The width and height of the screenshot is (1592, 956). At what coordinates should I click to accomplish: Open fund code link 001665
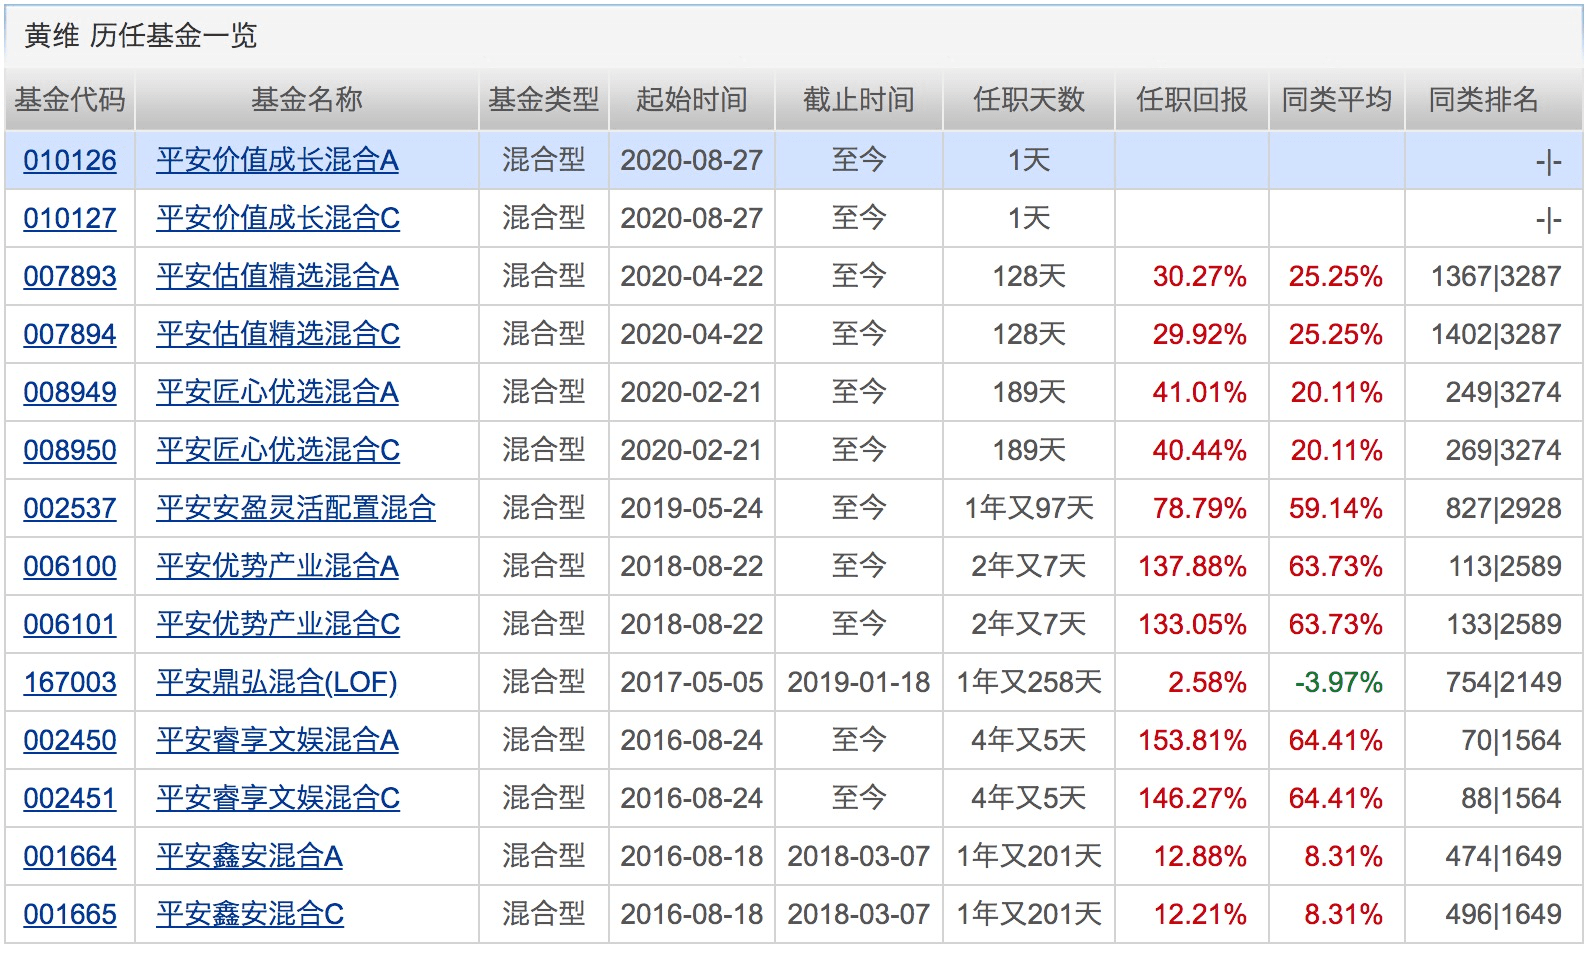click(x=70, y=914)
